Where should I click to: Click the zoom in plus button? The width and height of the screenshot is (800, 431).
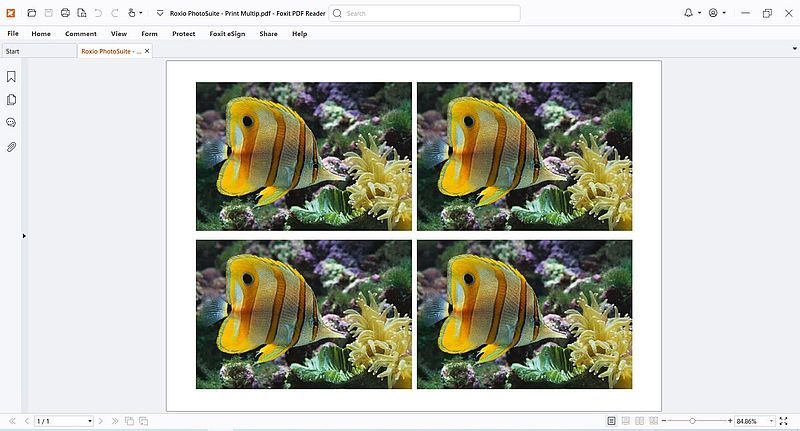[730, 421]
